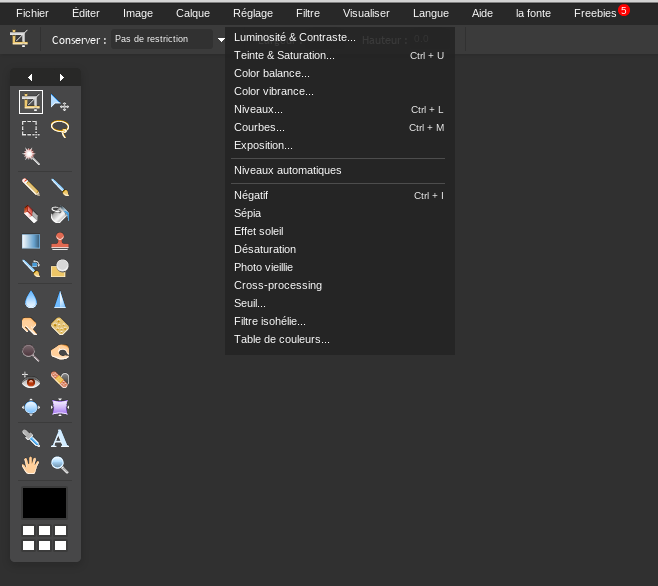Select the Blur water-drop tool

[x=31, y=300]
